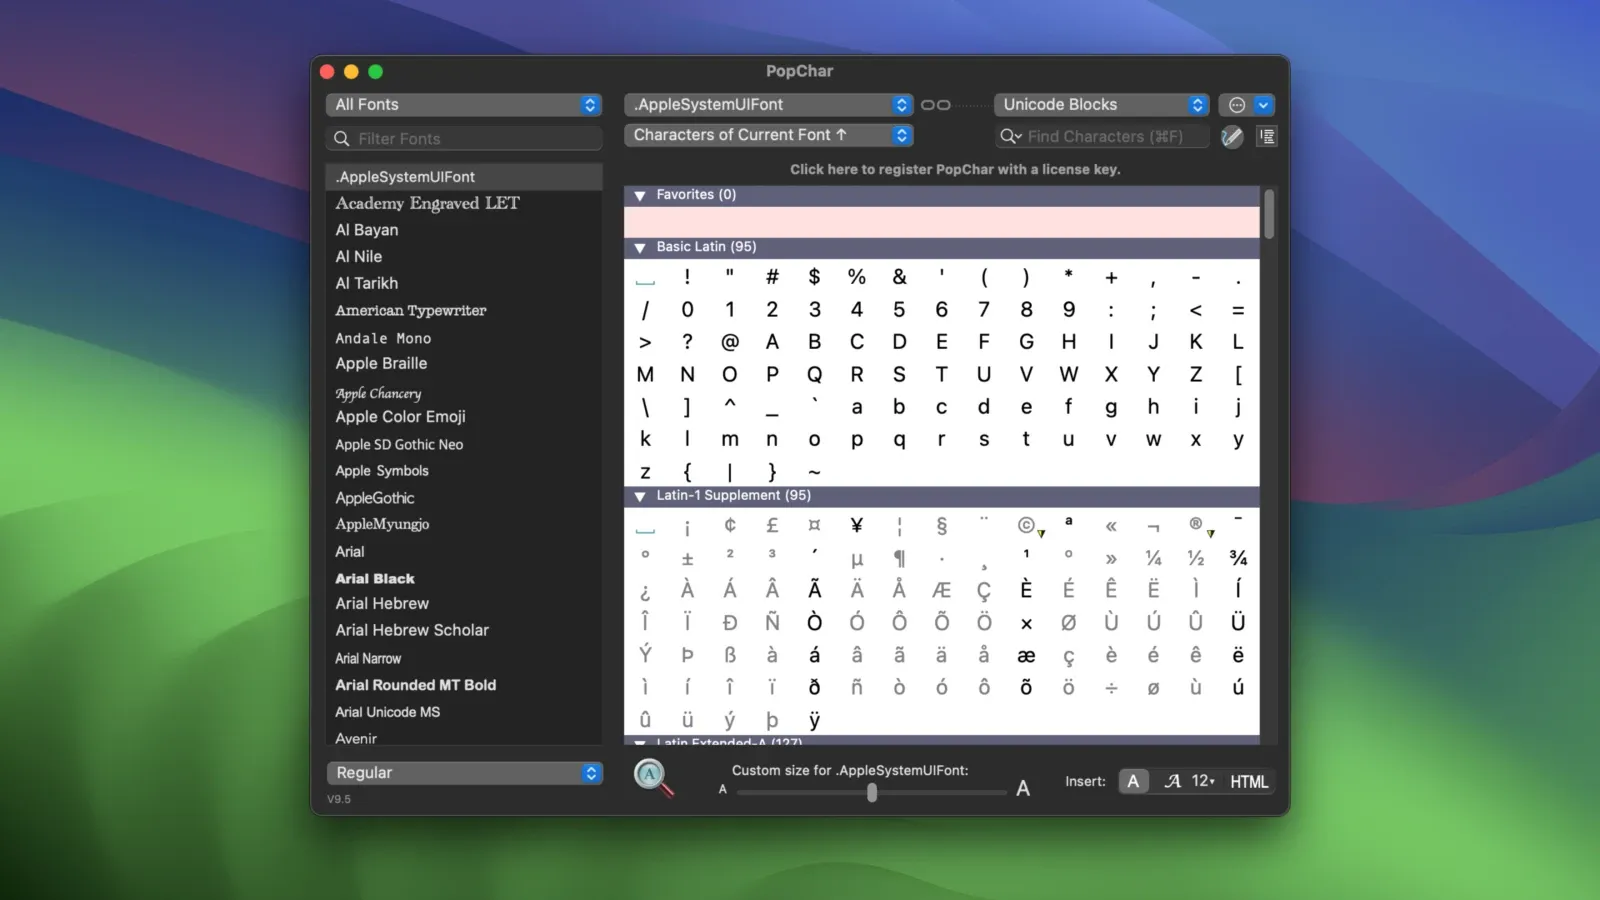
Task: Collapse the Basic Latin section
Action: 640,247
